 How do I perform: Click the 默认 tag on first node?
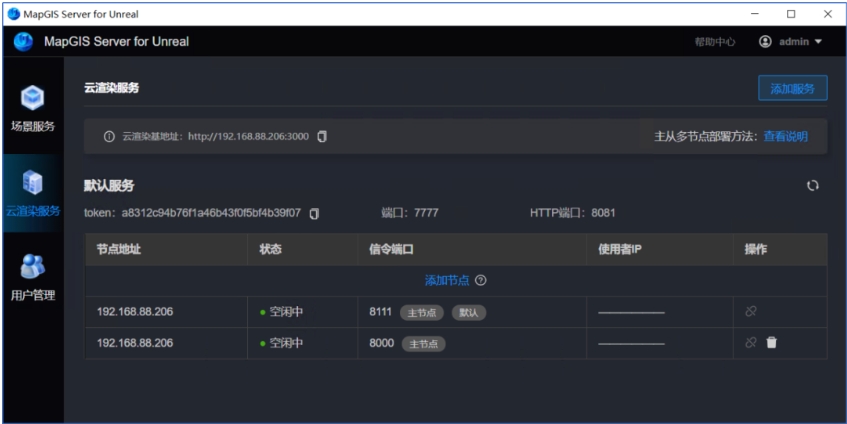tap(467, 313)
